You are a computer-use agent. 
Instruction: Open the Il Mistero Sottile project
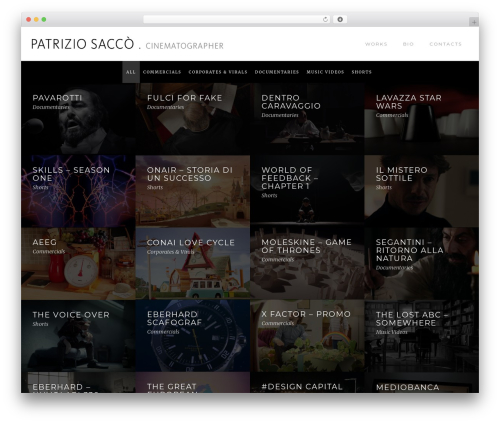[x=421, y=191]
